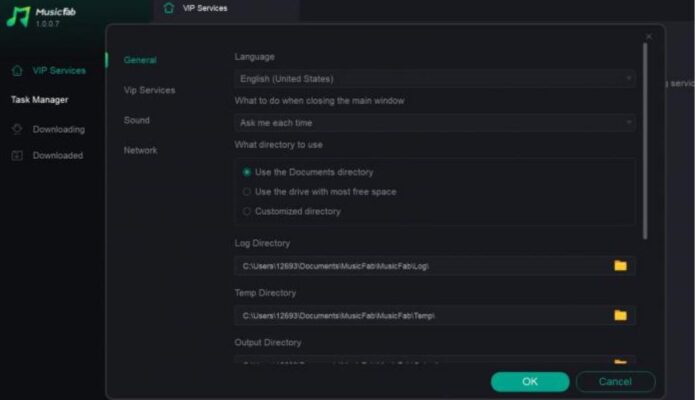Image resolution: width=696 pixels, height=400 pixels.
Task: Select Use the drive with most free space
Action: coord(247,191)
